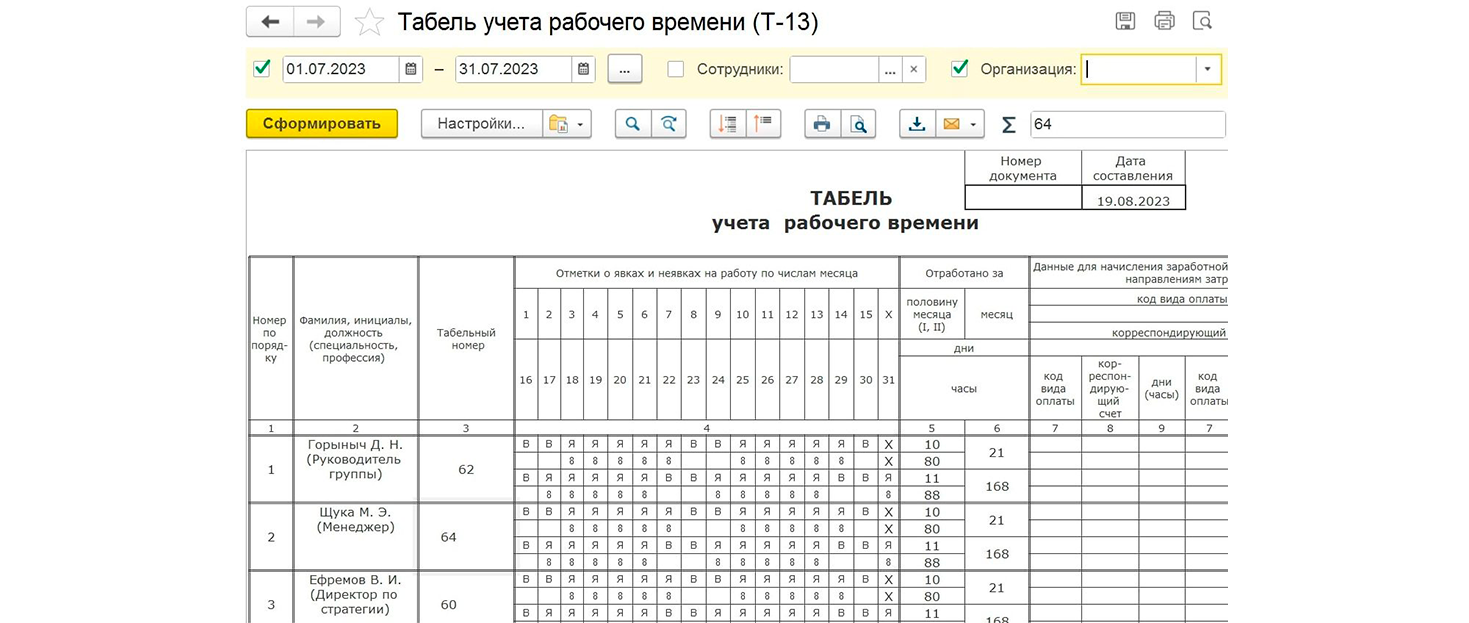Save report to file with the download icon

pos(916,124)
